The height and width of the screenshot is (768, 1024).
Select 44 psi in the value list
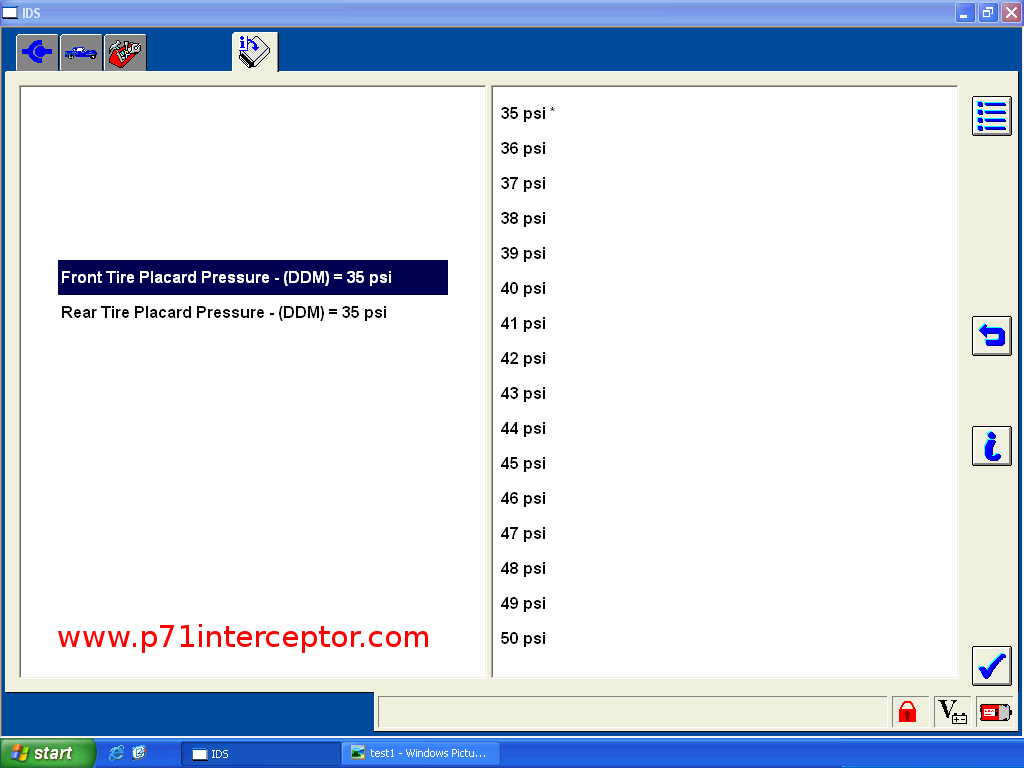tap(524, 429)
